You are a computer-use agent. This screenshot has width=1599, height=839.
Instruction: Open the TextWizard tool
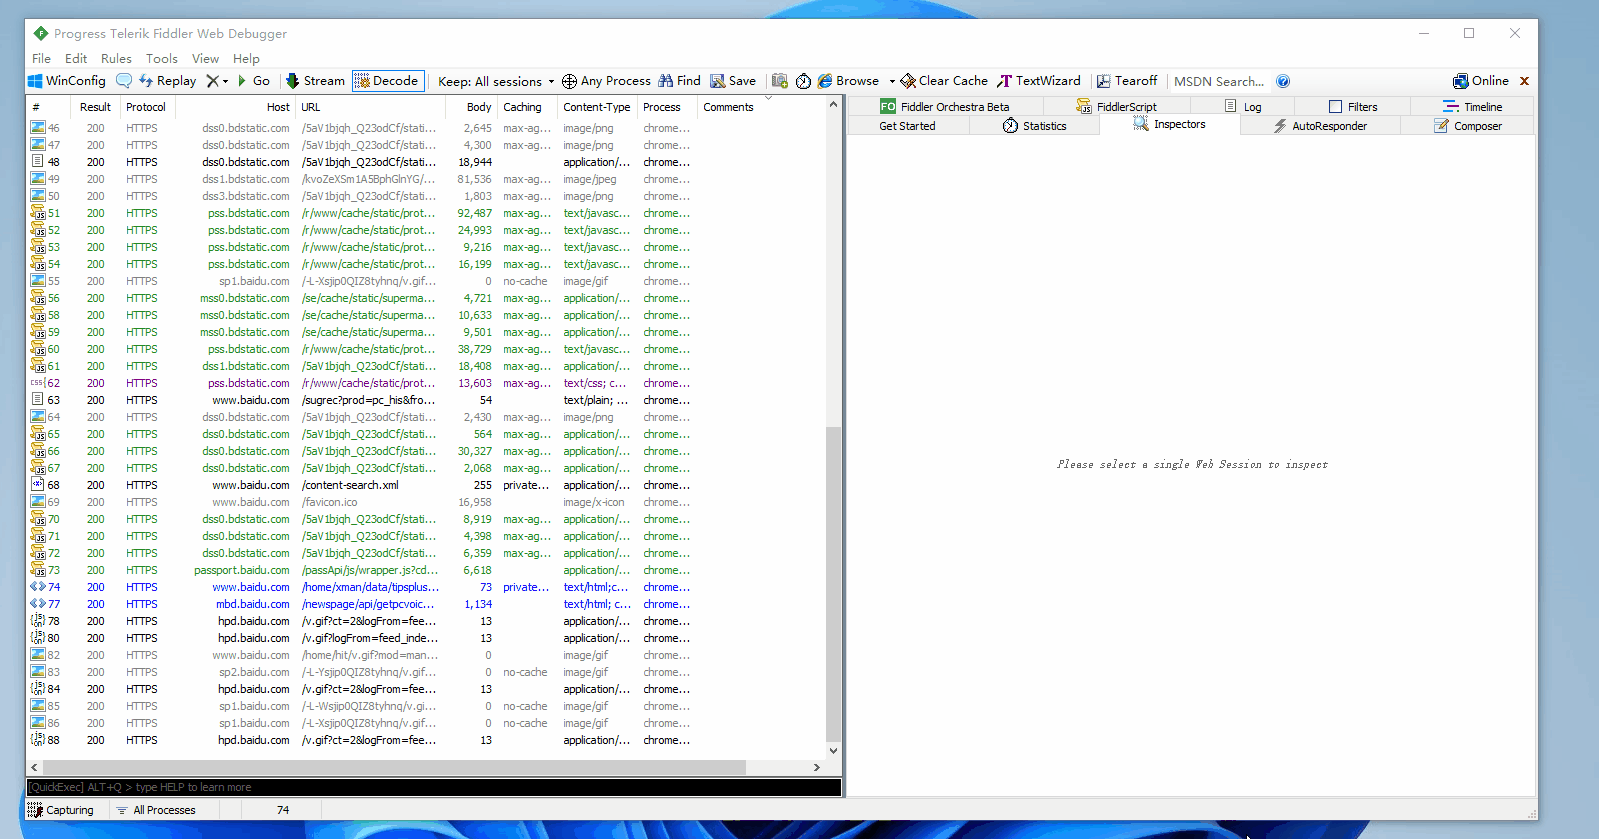1039,81
